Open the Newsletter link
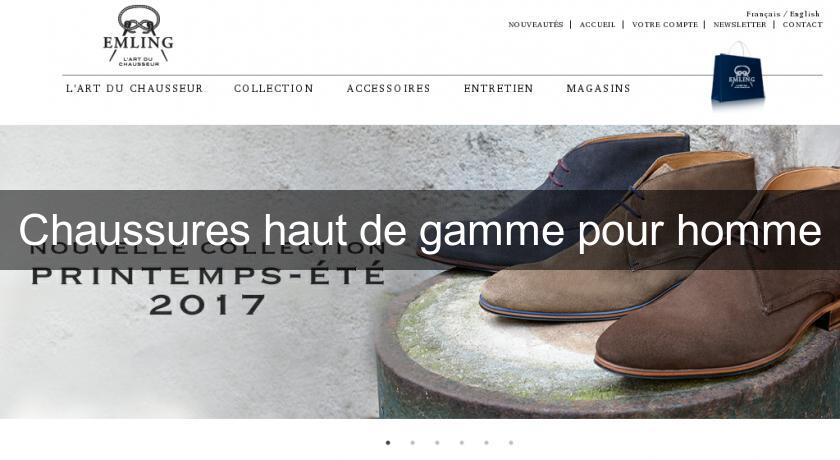The width and height of the screenshot is (840, 460). (740, 25)
